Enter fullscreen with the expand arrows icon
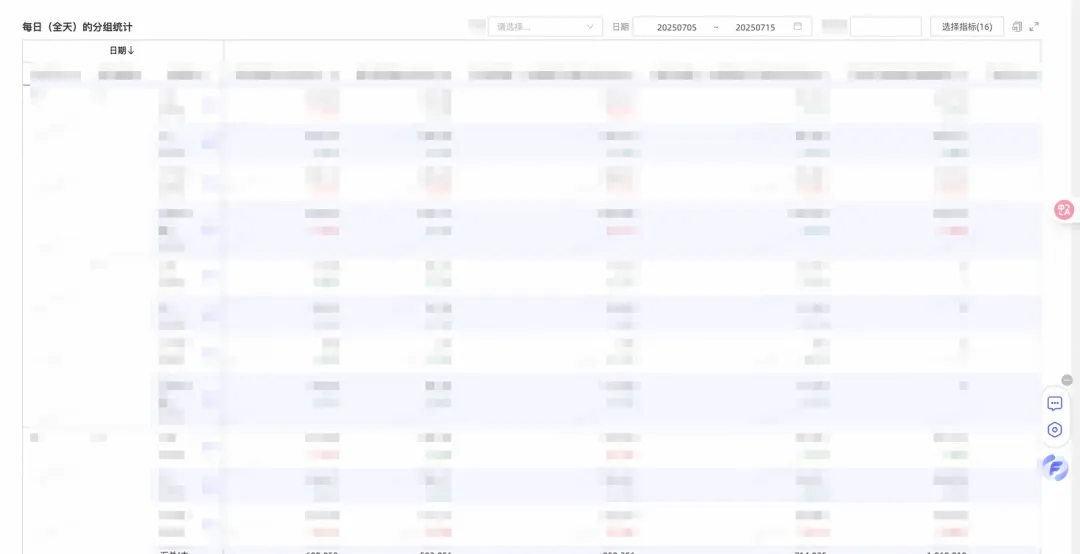The height and width of the screenshot is (554, 1080). point(1034,27)
